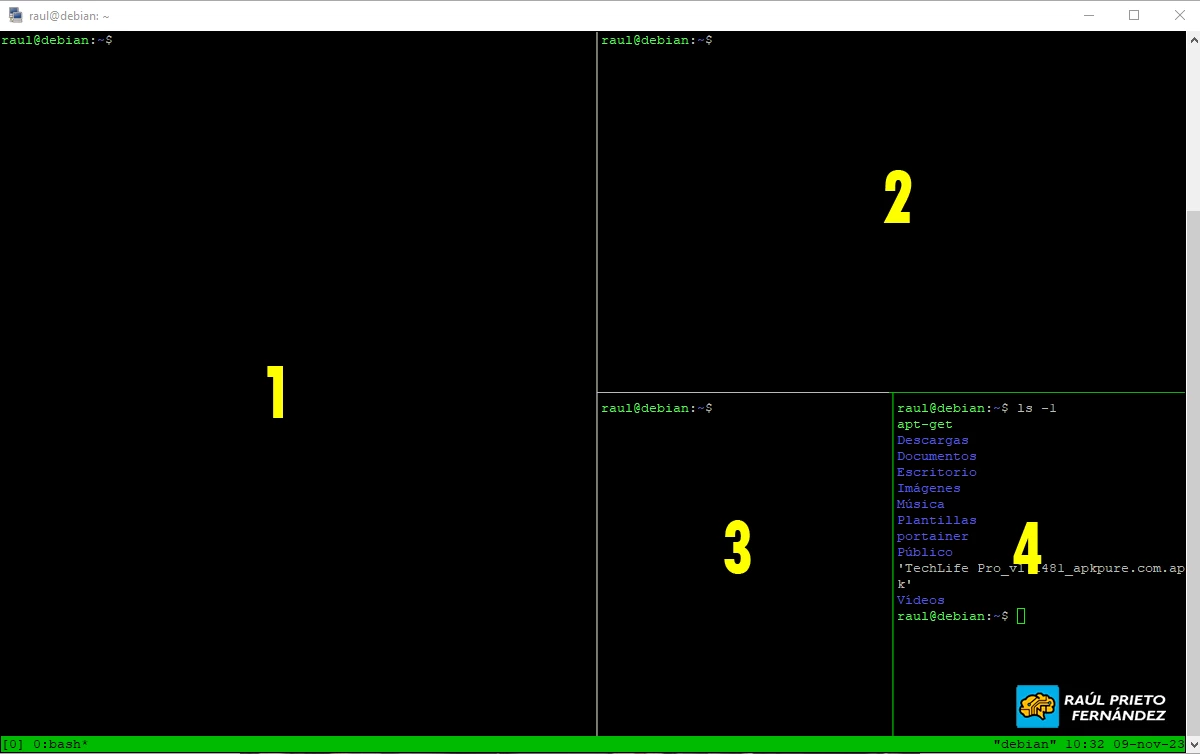Select the "Descargas" directory in the listing
This screenshot has width=1200, height=754.
coord(932,440)
